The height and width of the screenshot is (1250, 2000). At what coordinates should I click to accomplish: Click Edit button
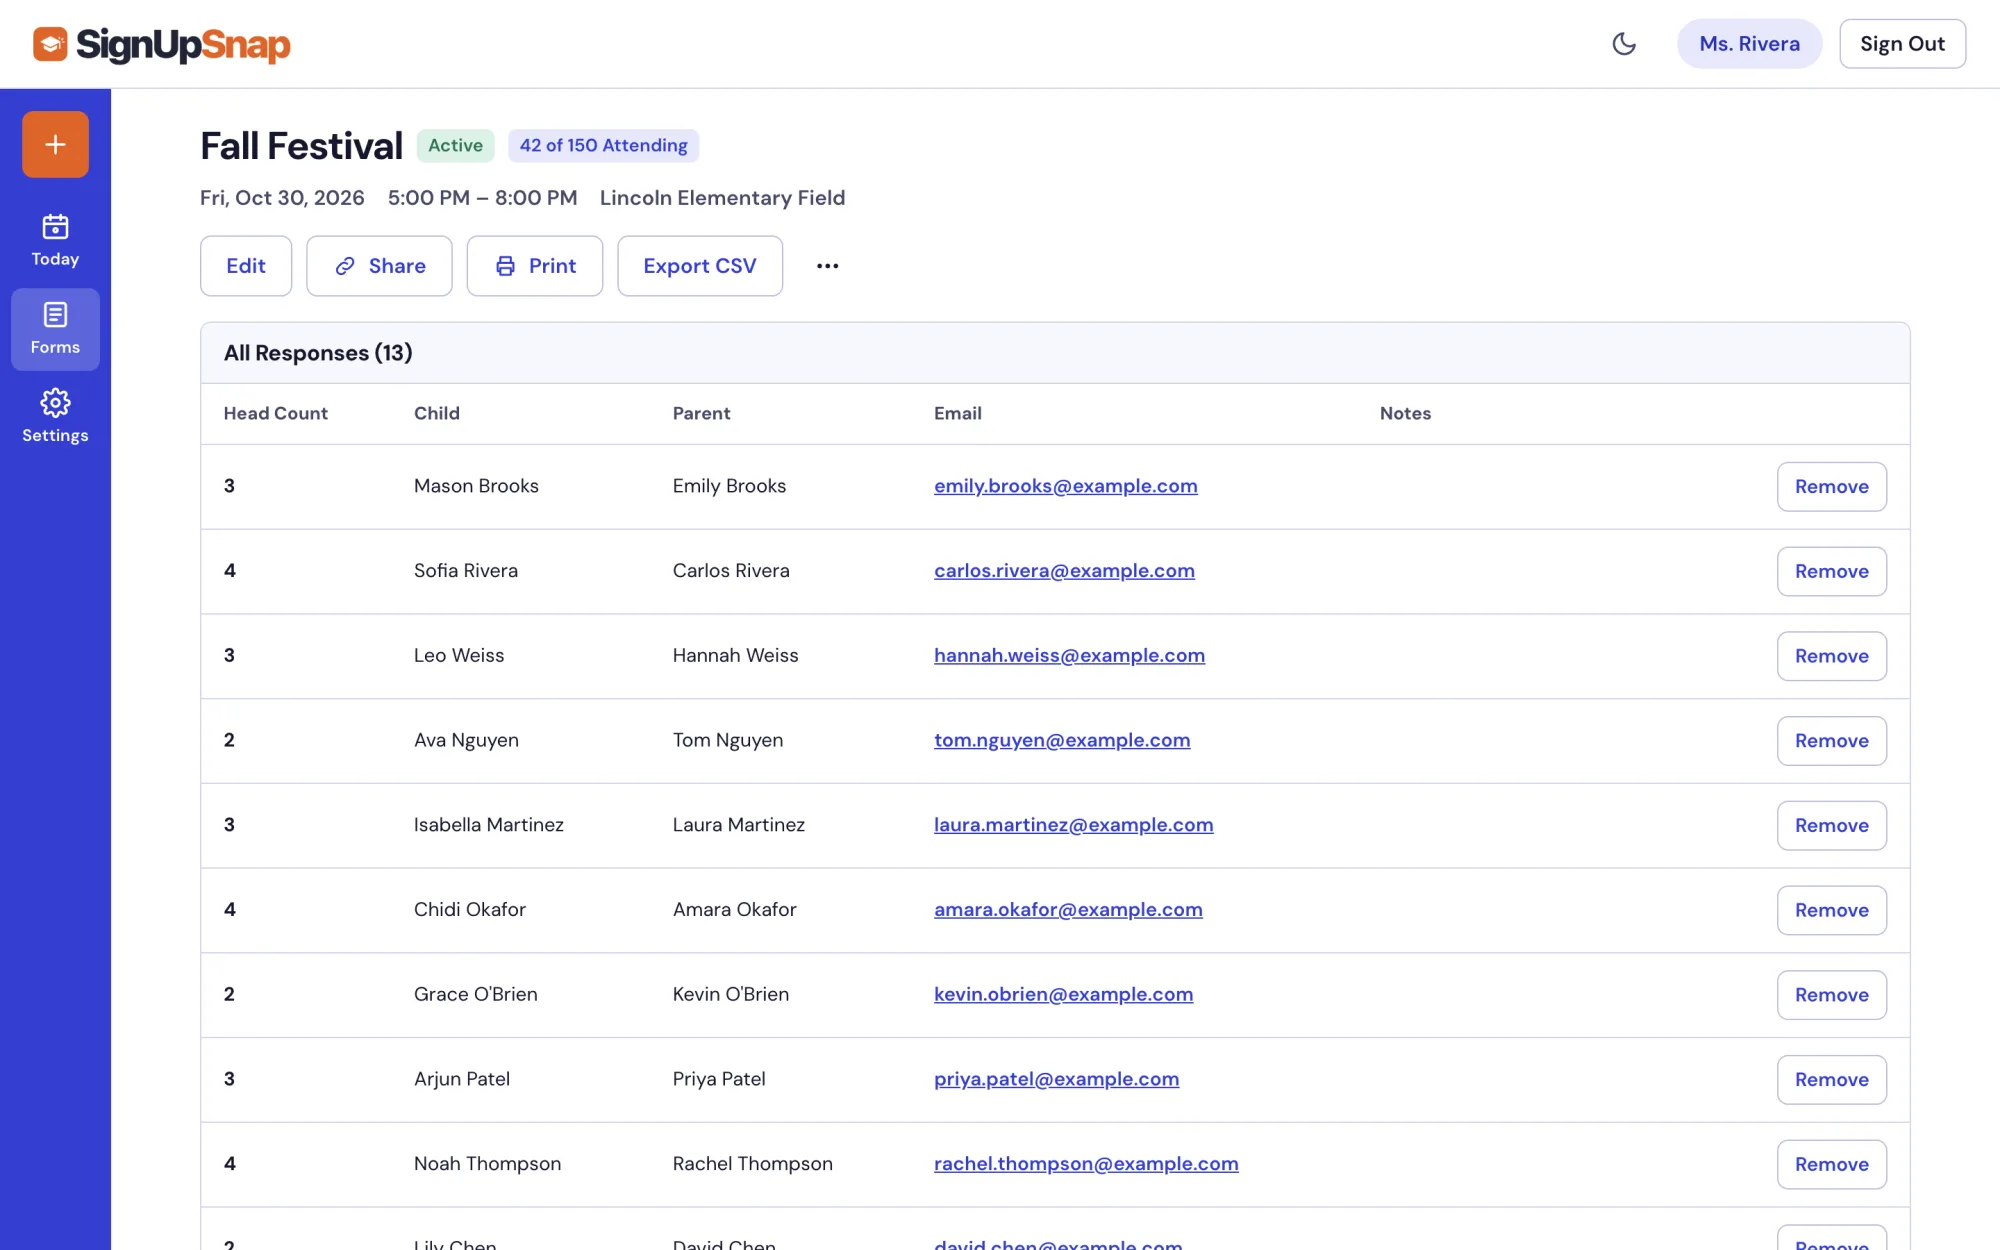pos(246,266)
